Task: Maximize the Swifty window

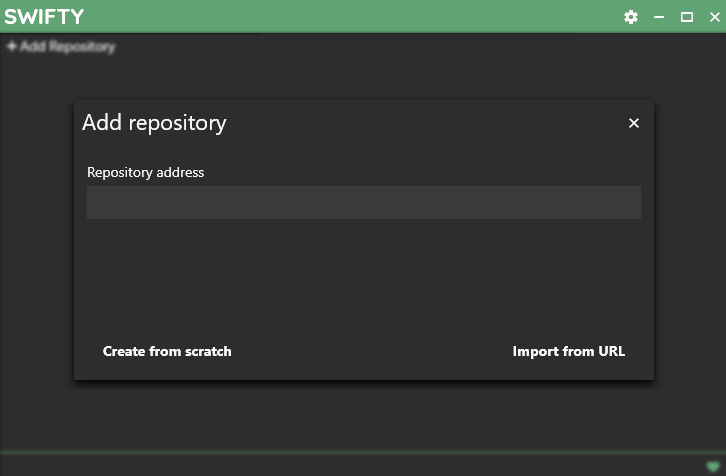Action: coord(687,17)
